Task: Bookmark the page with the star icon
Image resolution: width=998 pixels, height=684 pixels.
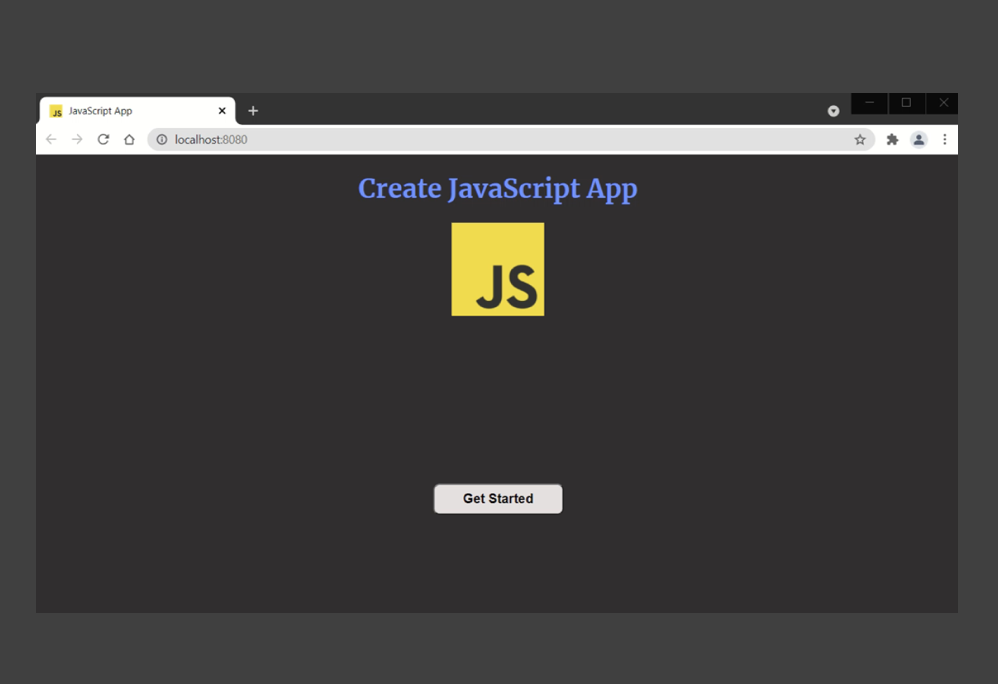Action: click(x=860, y=139)
